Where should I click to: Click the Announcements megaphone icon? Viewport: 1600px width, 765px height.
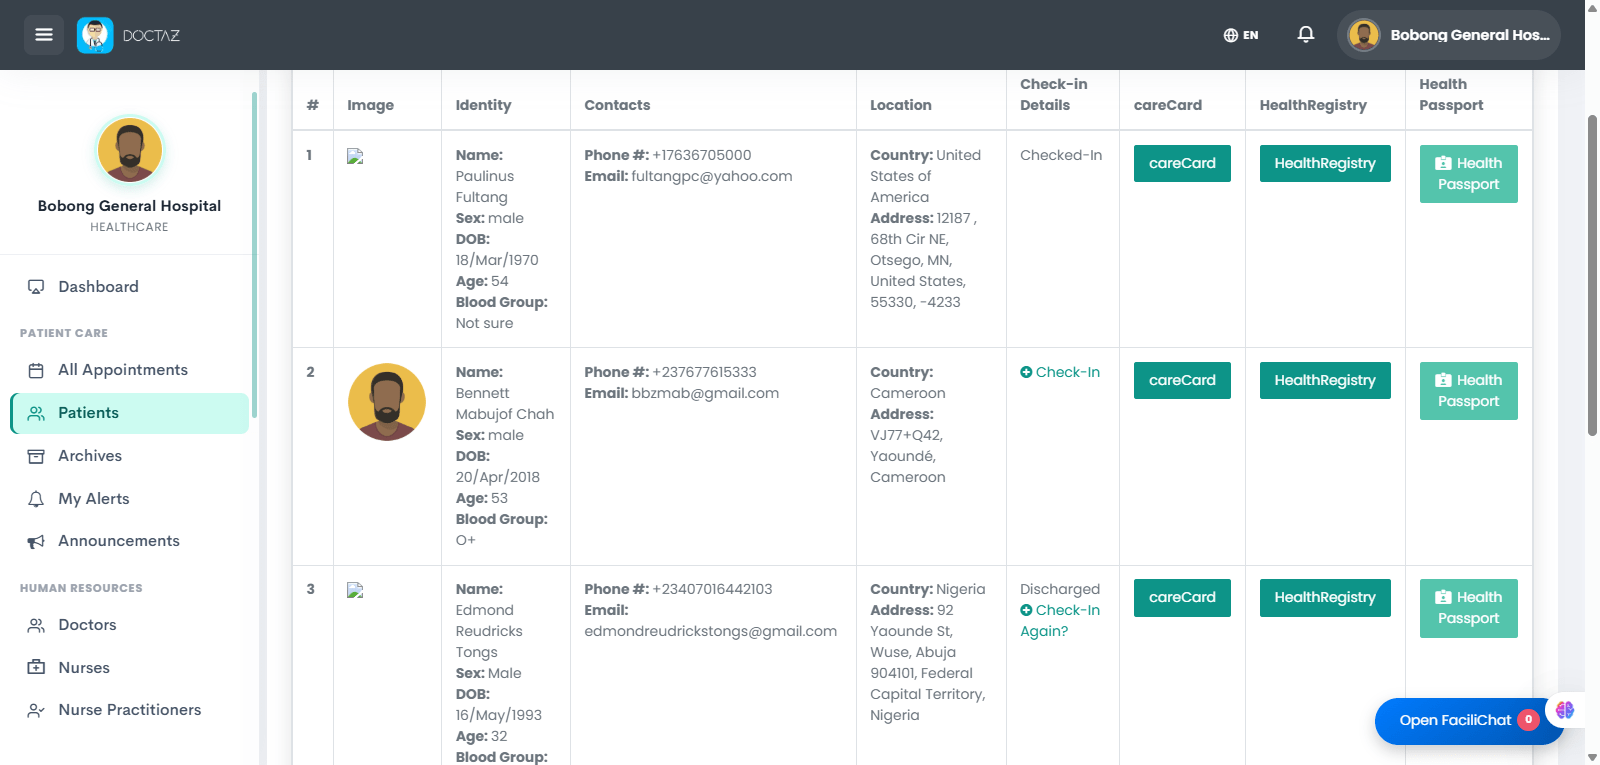pyautogui.click(x=36, y=541)
